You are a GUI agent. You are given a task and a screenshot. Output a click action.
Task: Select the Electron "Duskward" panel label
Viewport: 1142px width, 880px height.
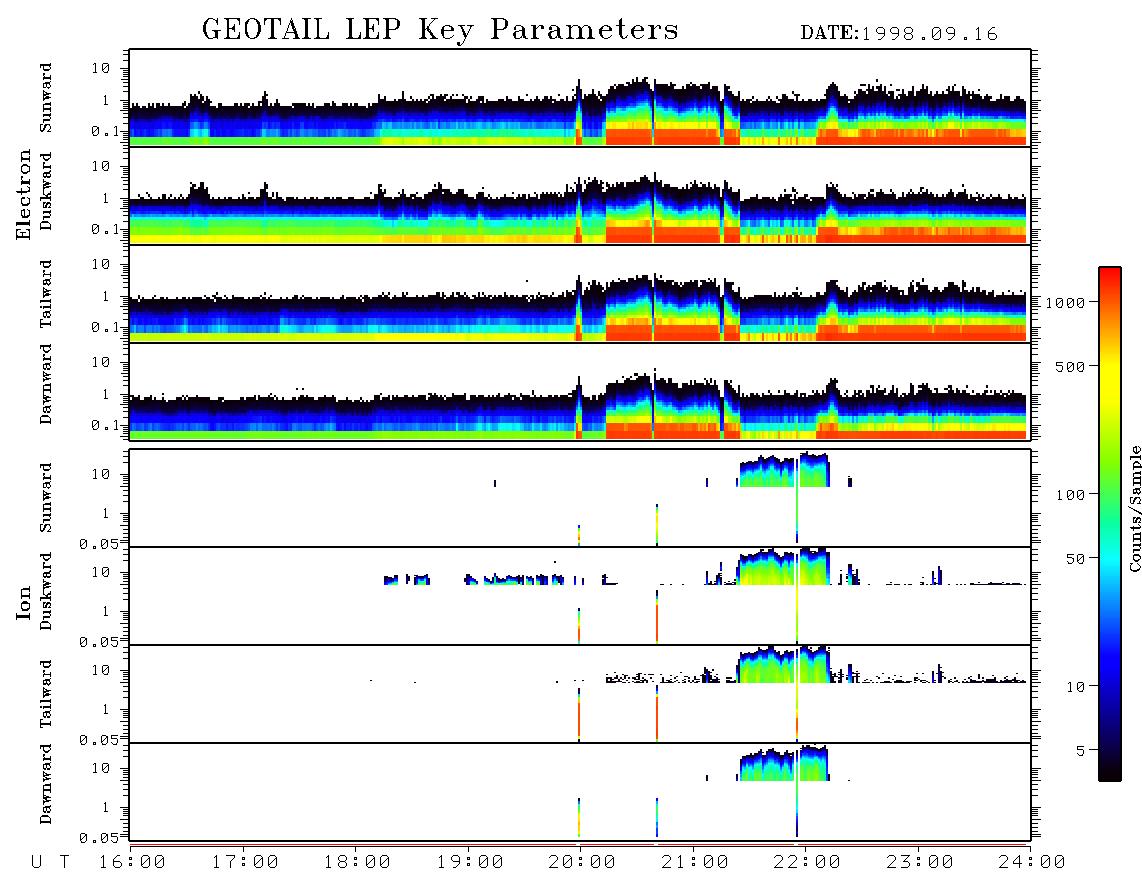pyautogui.click(x=45, y=191)
